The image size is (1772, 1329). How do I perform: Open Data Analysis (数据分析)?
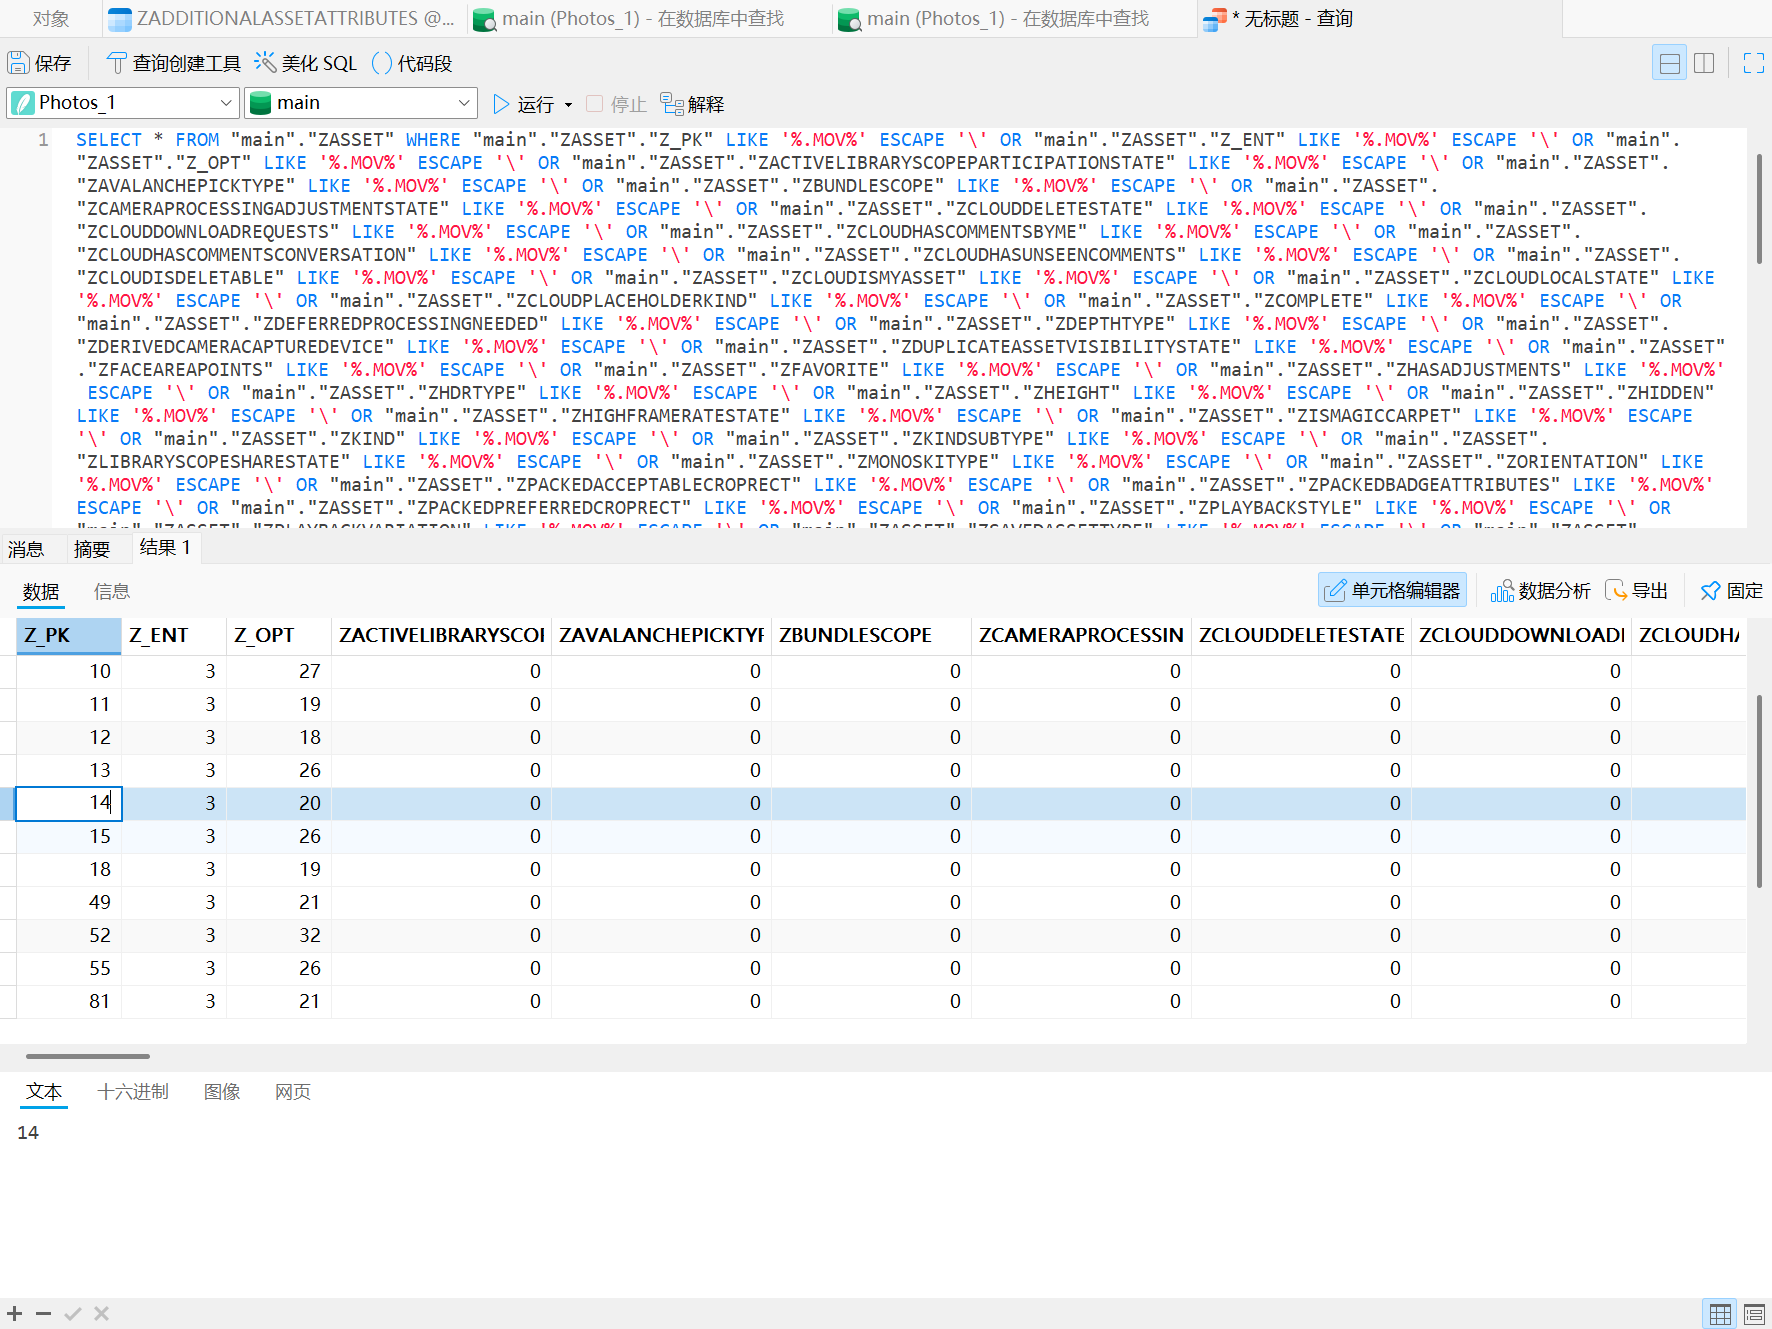tap(1540, 590)
